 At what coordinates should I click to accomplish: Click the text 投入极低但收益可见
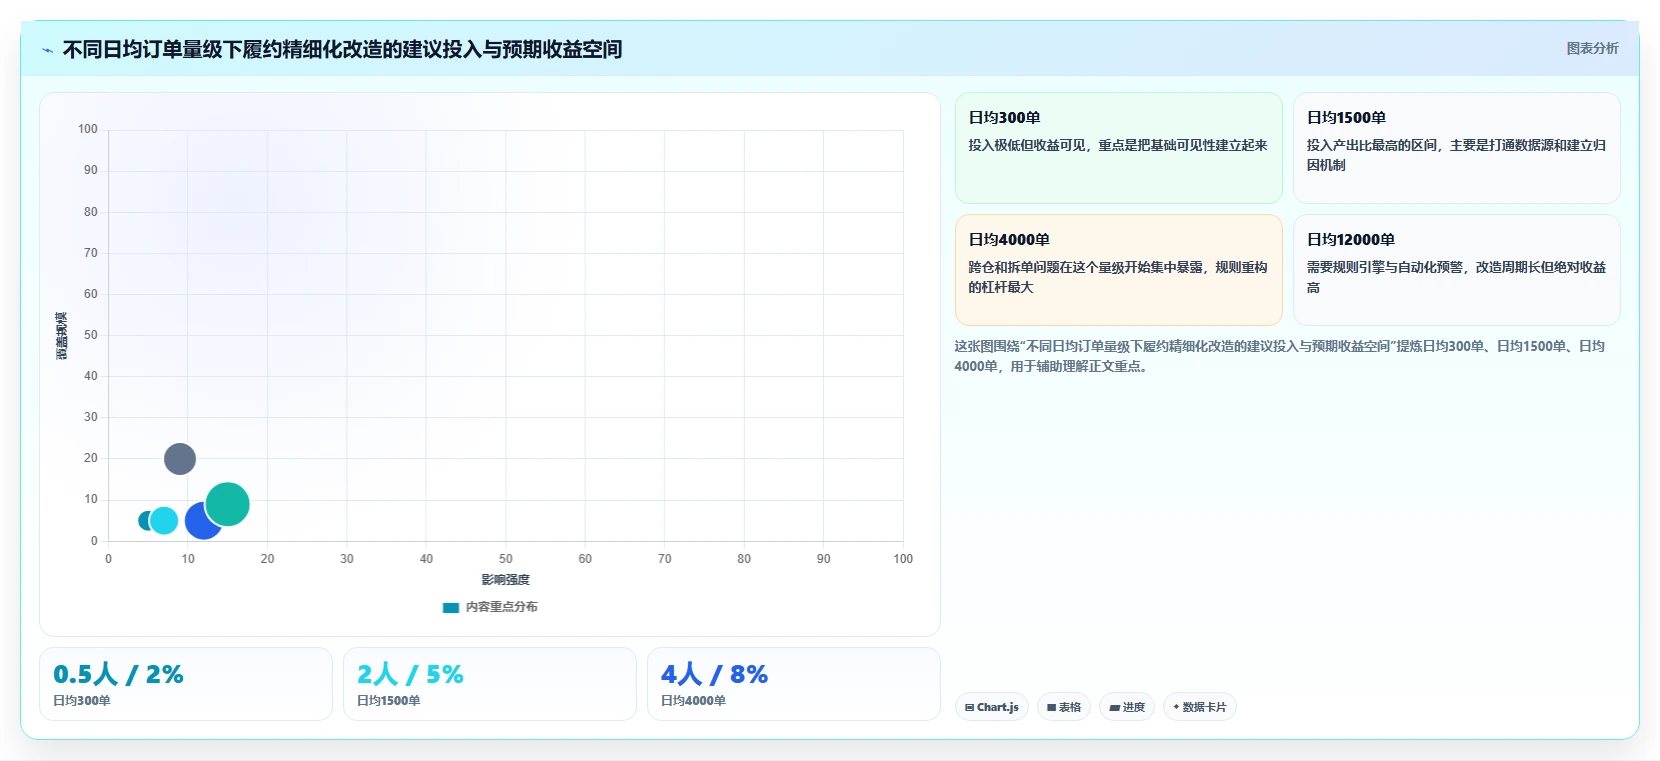point(1117,145)
